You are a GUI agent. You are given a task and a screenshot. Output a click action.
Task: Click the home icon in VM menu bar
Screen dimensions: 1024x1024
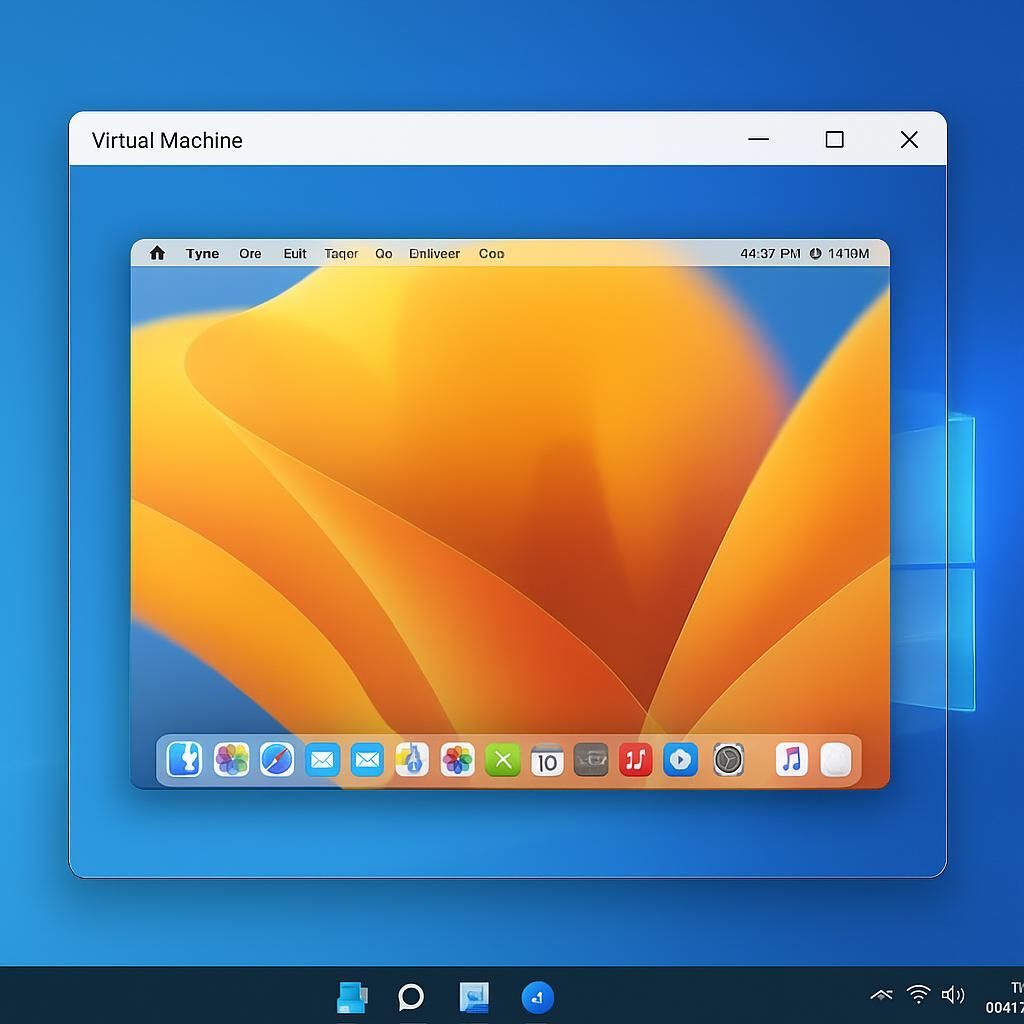(x=157, y=253)
